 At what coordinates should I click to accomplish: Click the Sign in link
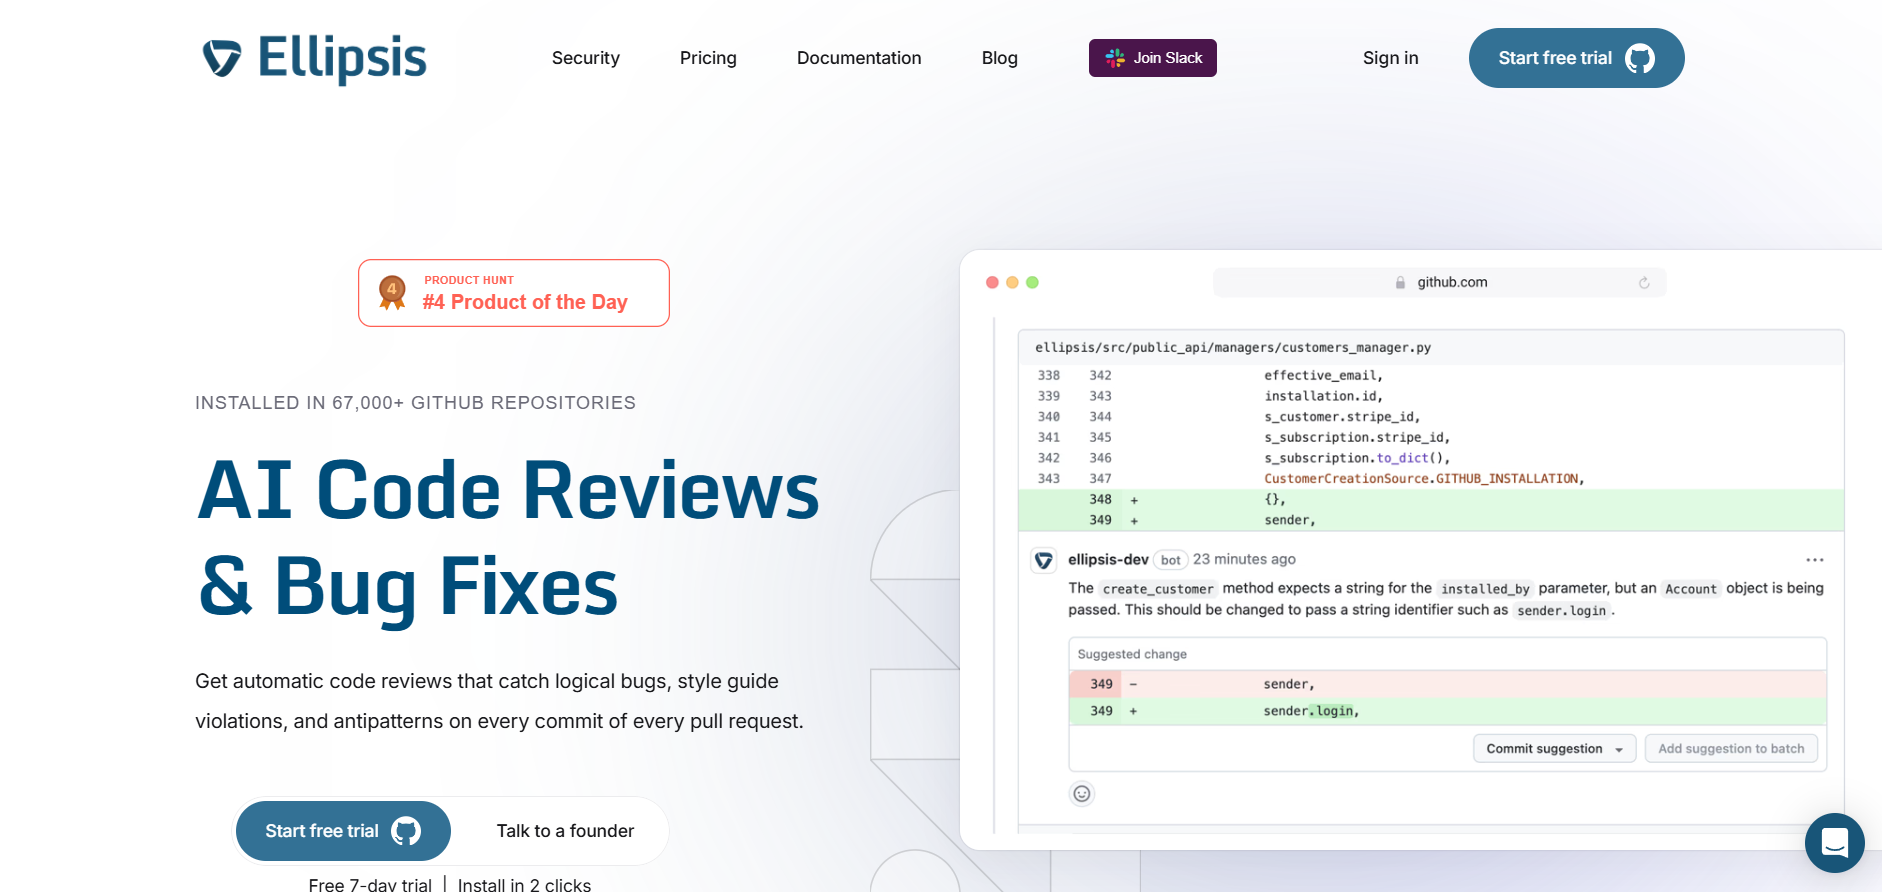coord(1390,58)
